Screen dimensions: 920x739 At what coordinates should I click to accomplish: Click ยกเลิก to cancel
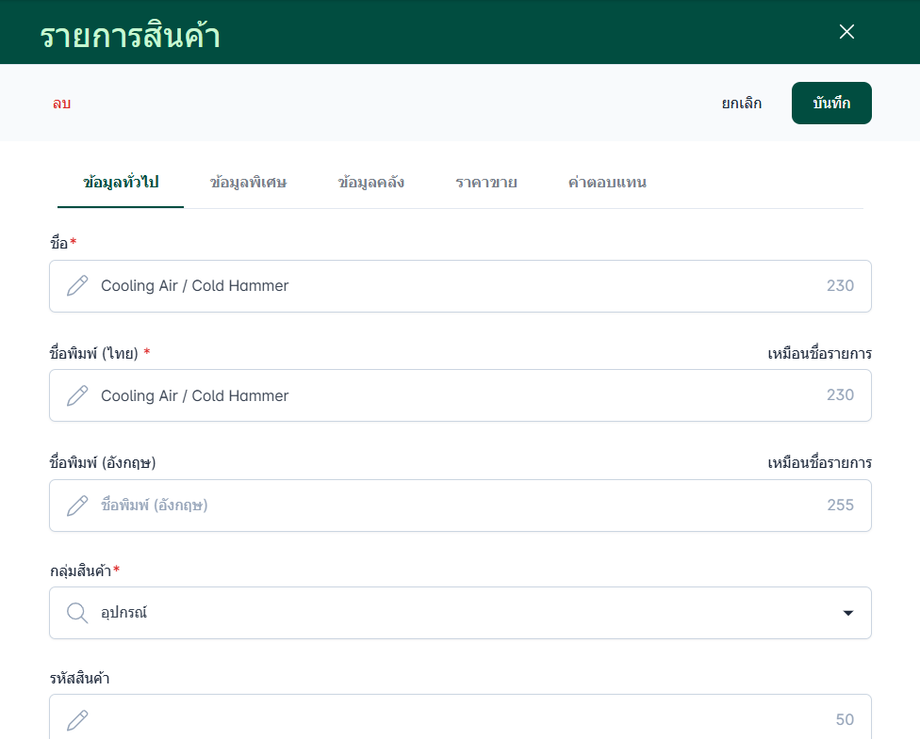pos(742,103)
